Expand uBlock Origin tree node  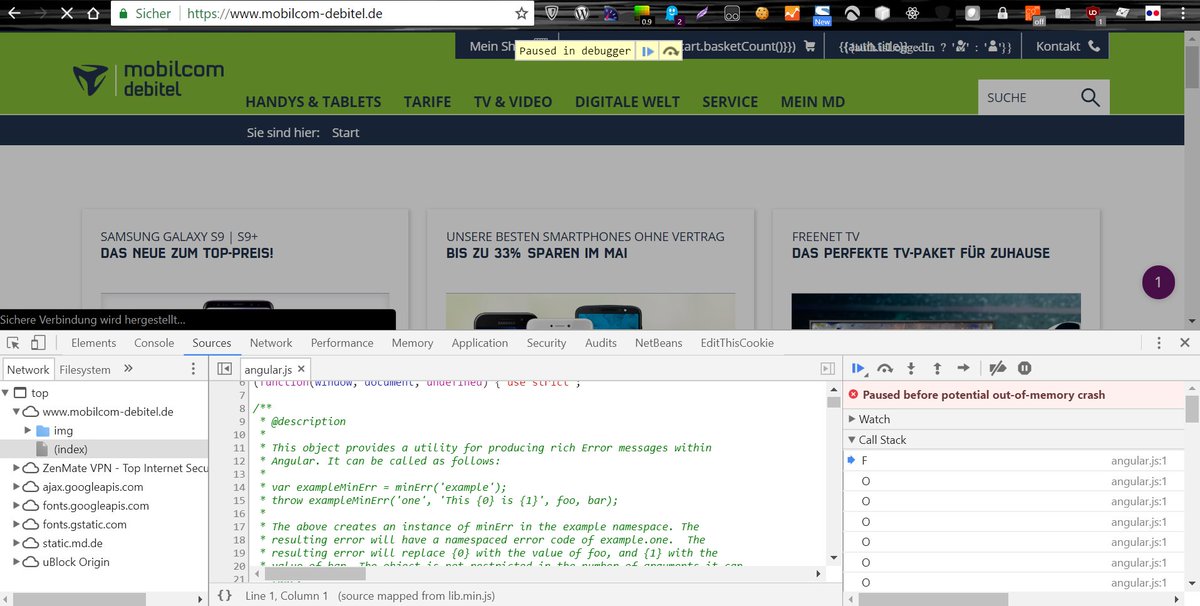tap(16, 562)
